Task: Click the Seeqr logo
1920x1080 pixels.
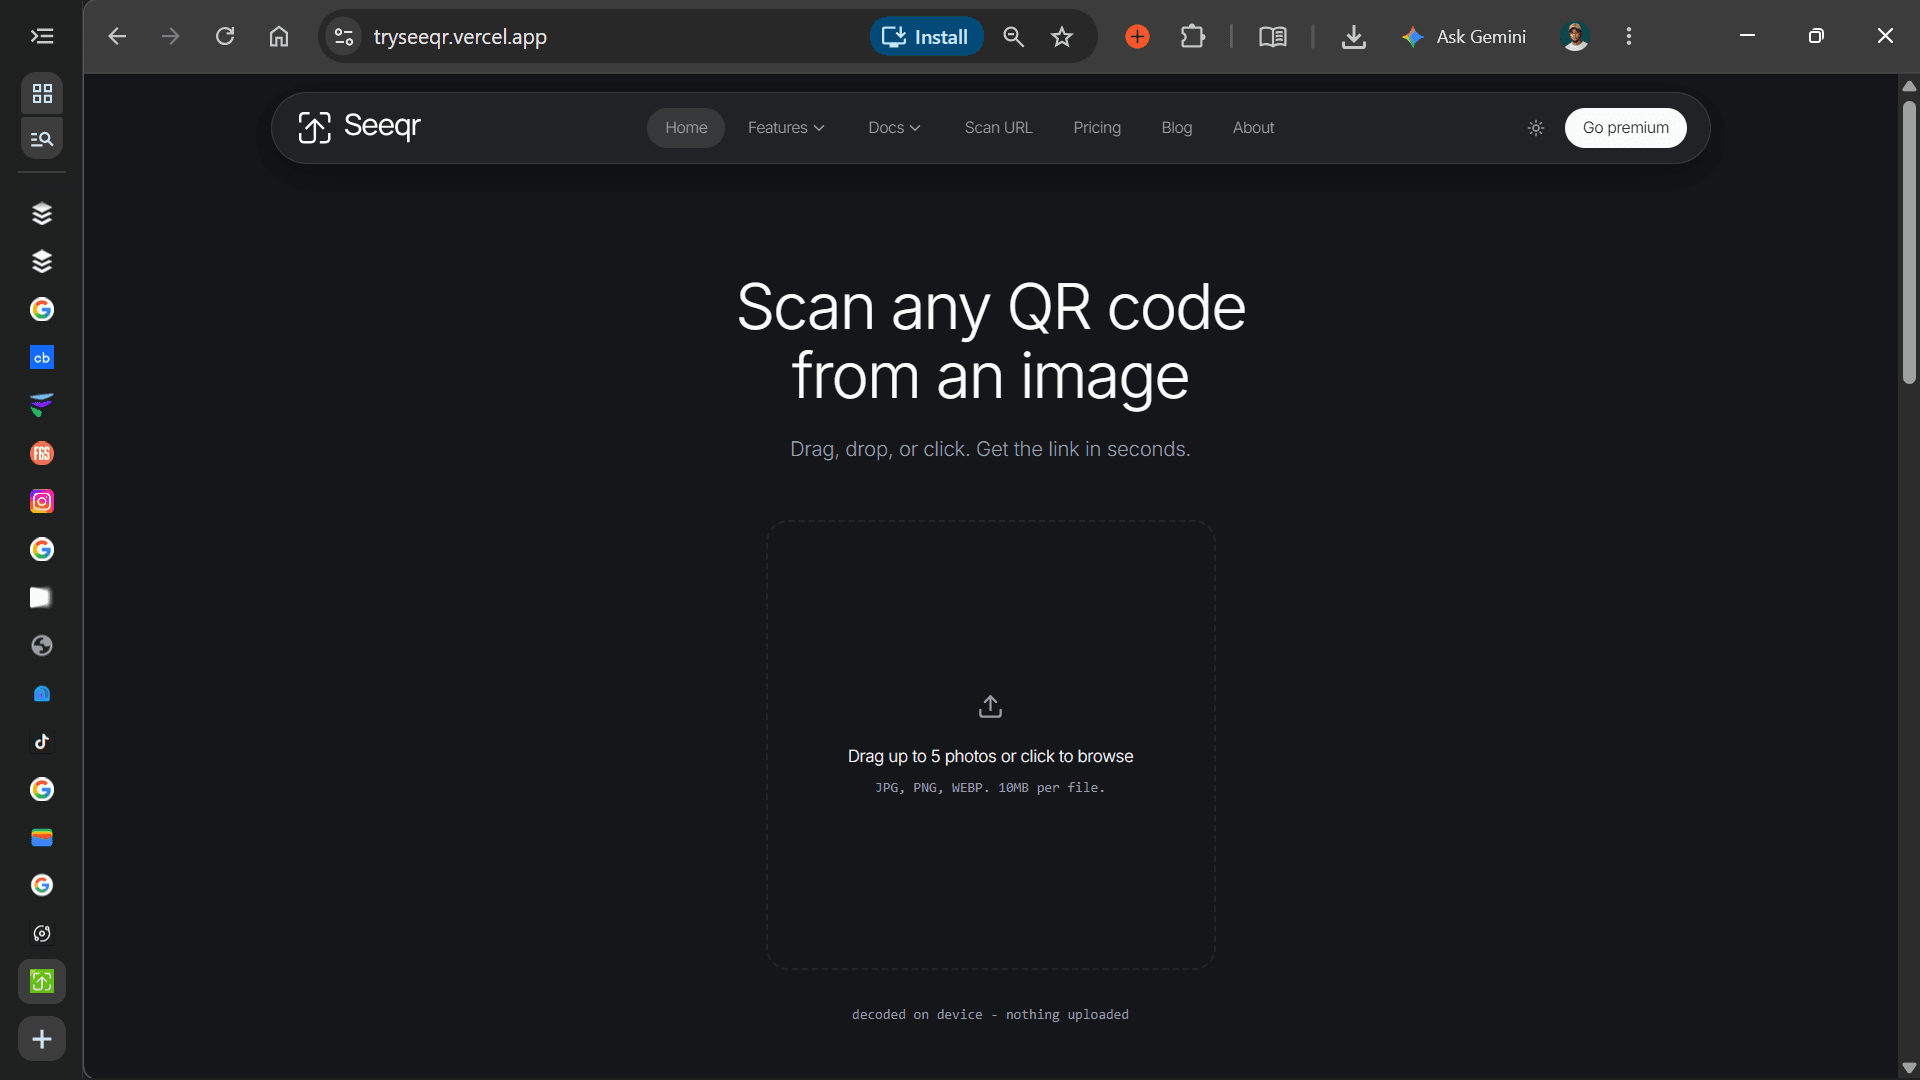Action: point(359,127)
